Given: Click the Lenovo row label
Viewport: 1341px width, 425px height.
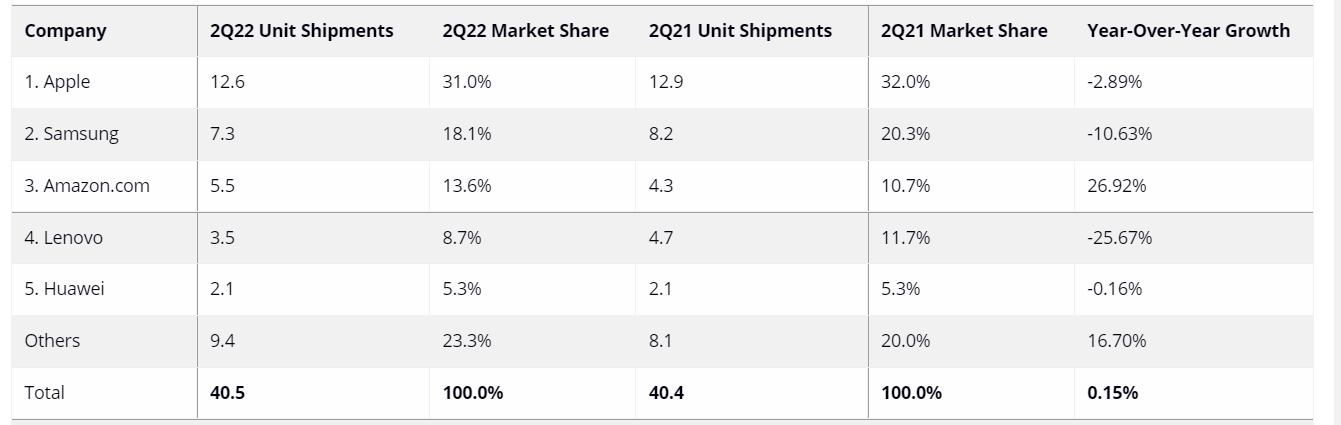Looking at the screenshot, I should click(x=64, y=238).
